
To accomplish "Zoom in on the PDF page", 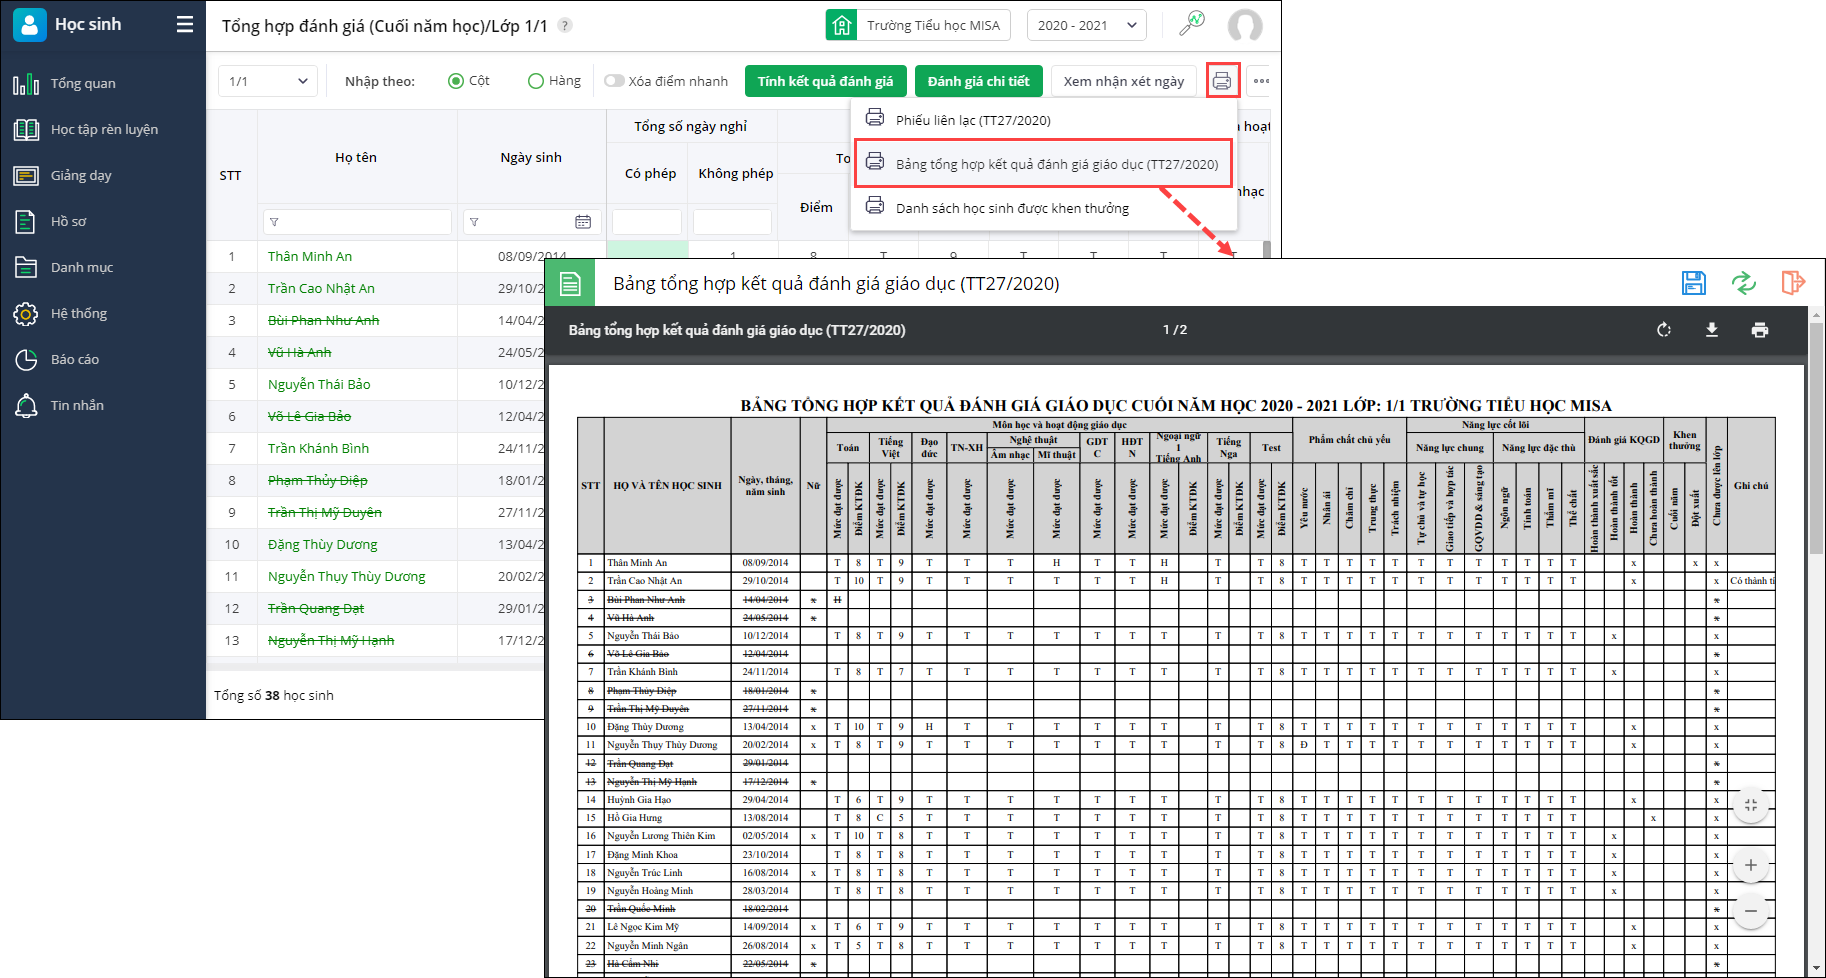I will click(x=1750, y=865).
